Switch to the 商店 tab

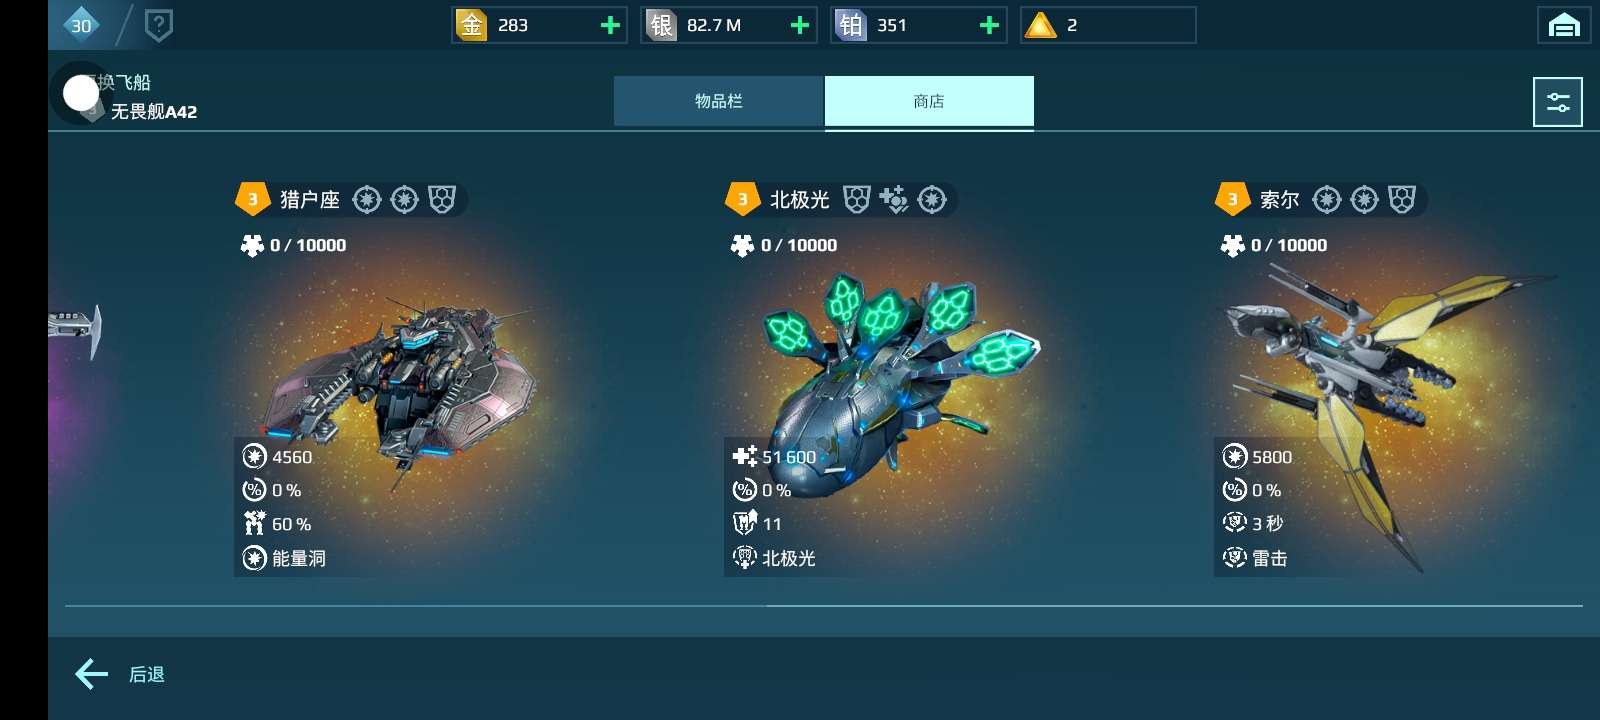coord(929,101)
